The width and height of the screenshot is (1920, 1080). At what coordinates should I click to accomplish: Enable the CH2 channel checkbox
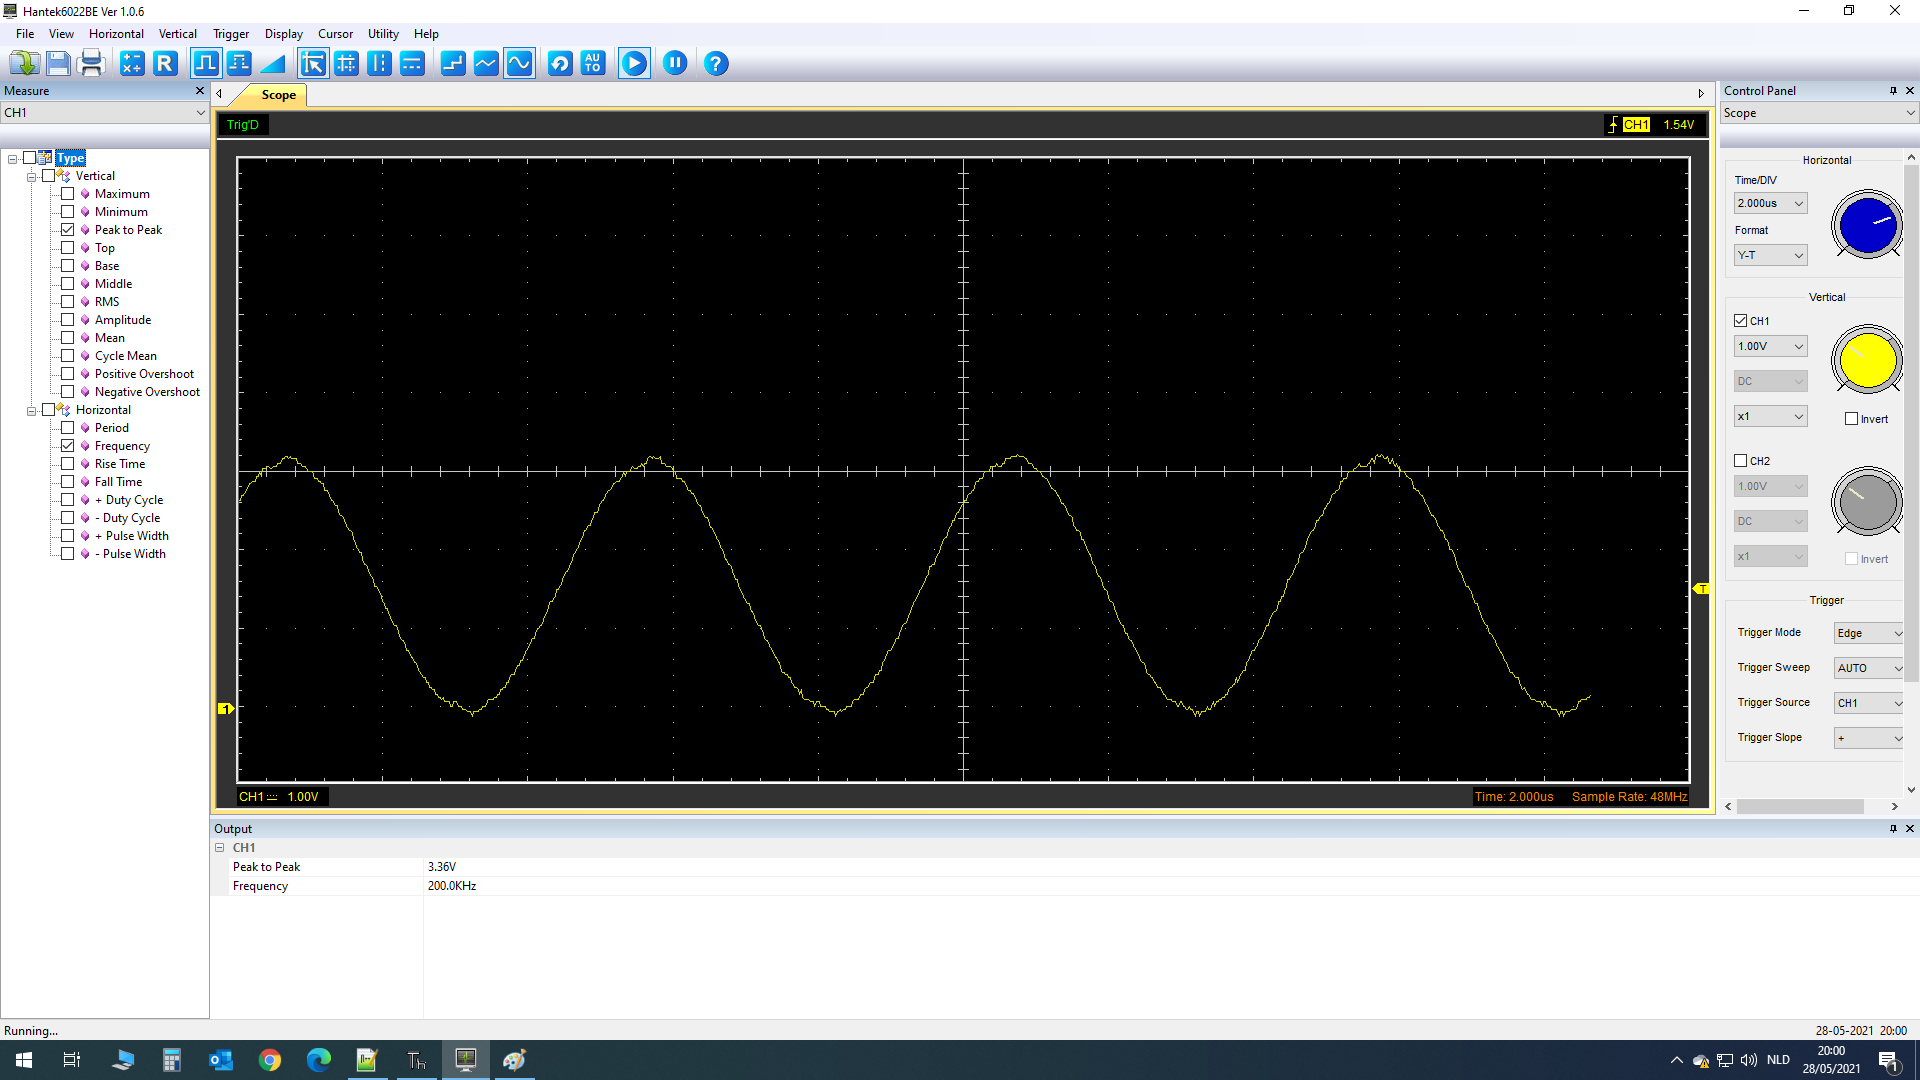coord(1740,460)
